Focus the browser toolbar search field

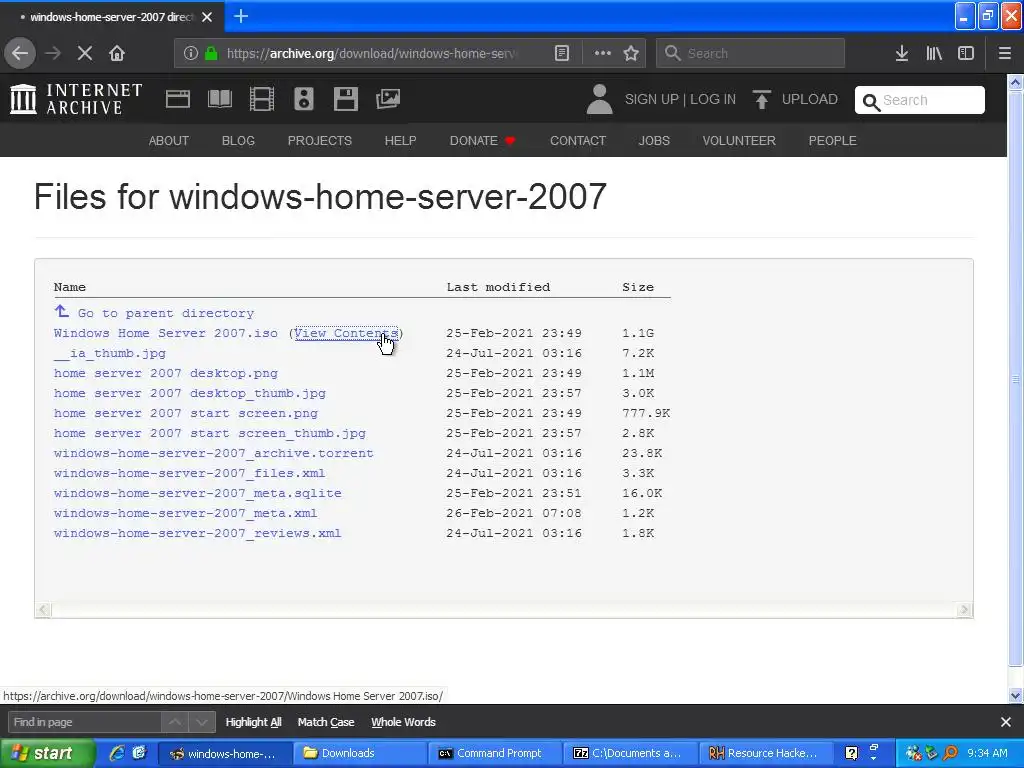tap(750, 53)
